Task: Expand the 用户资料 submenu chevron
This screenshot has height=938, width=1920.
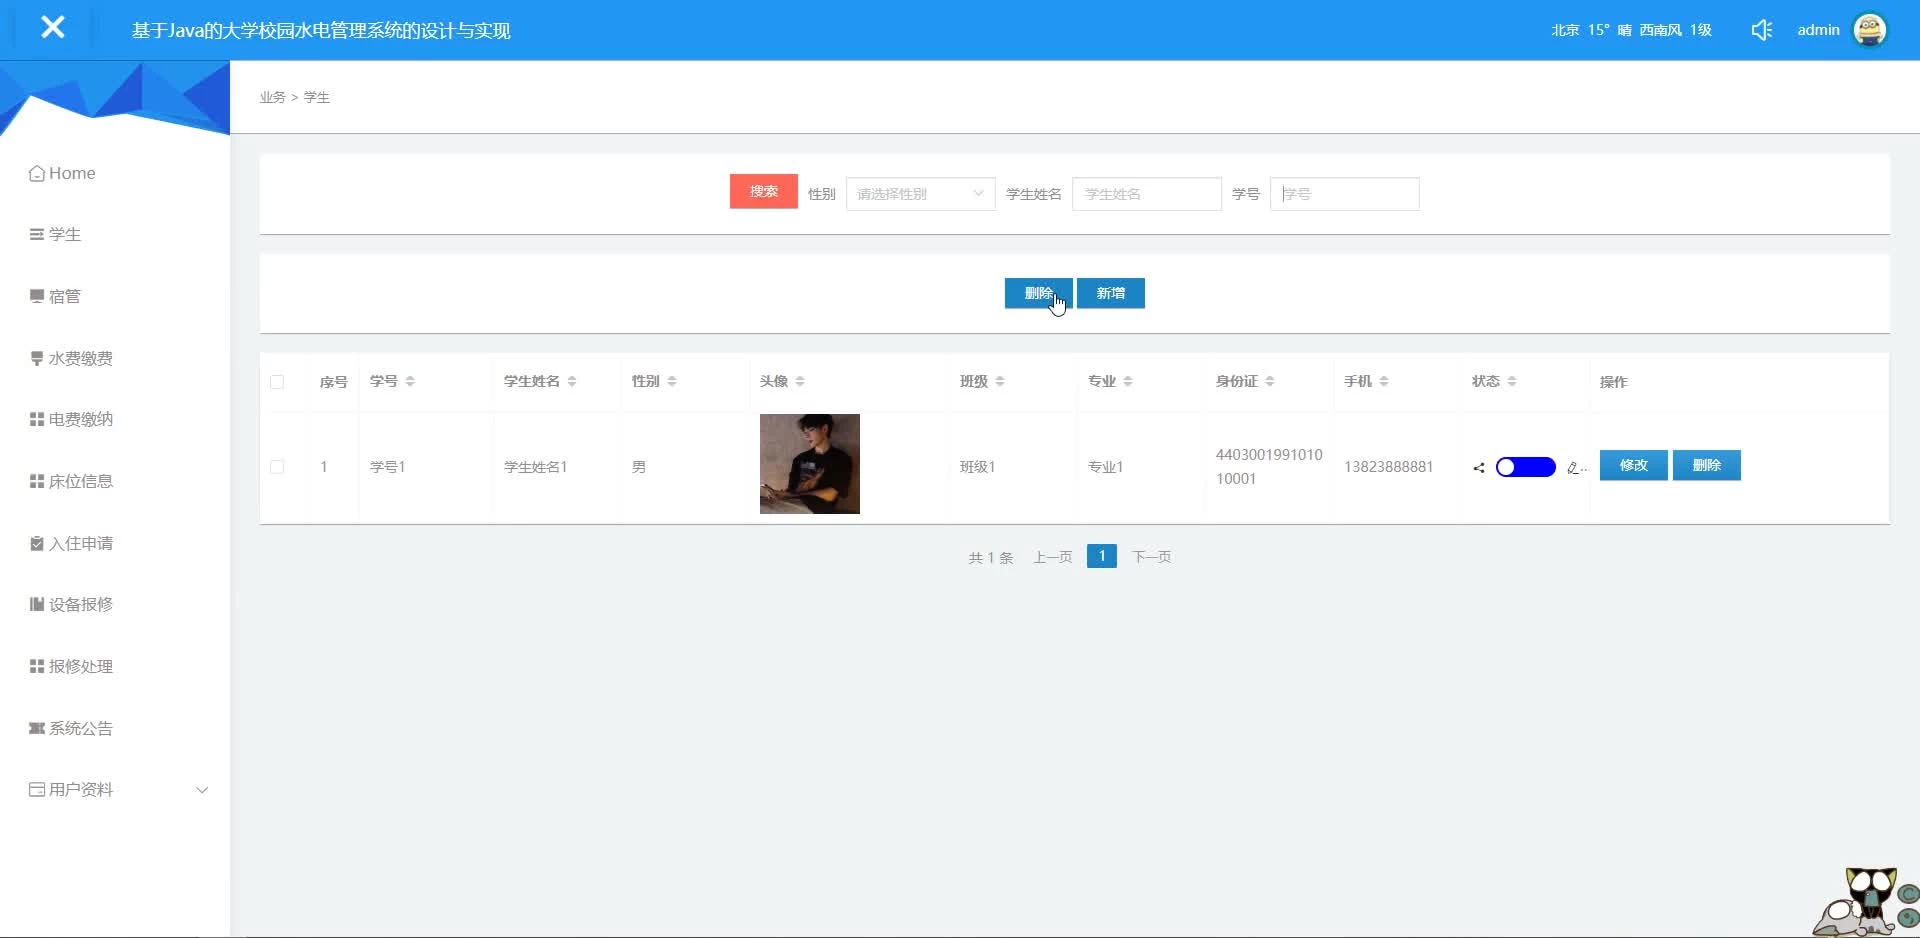Action: pyautogui.click(x=202, y=790)
